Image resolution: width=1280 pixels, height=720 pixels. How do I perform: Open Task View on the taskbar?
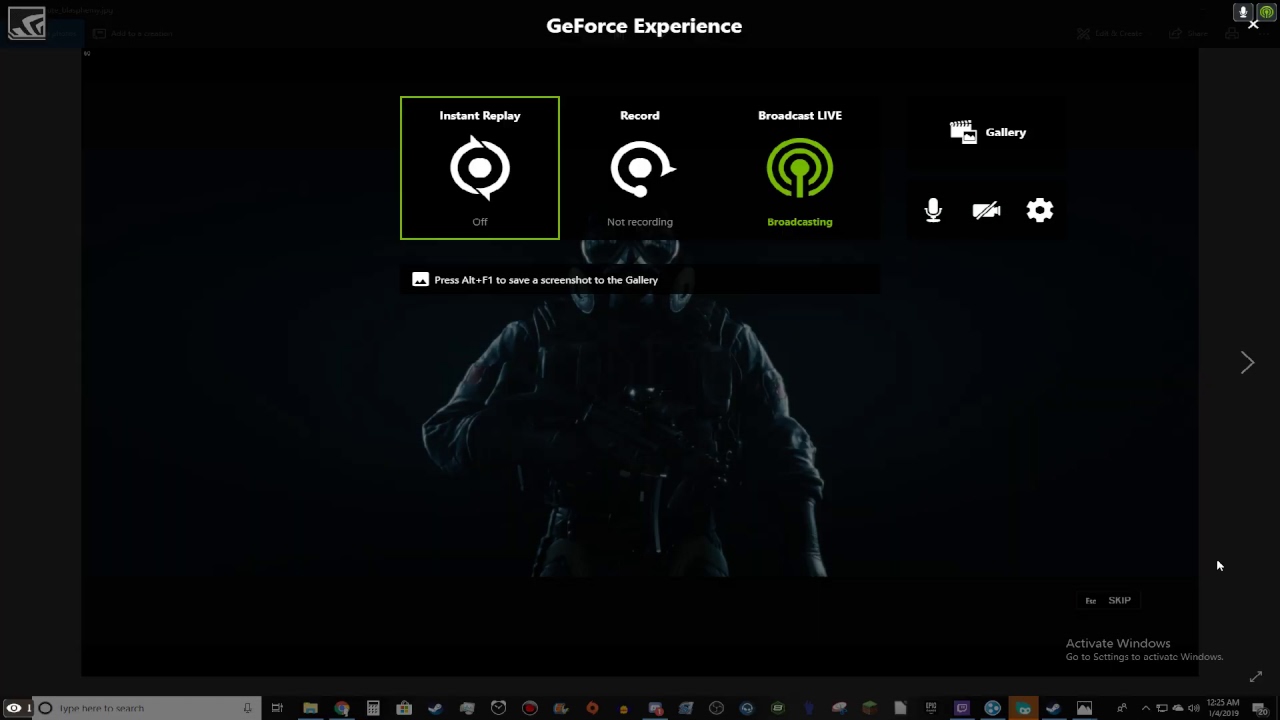tap(277, 708)
